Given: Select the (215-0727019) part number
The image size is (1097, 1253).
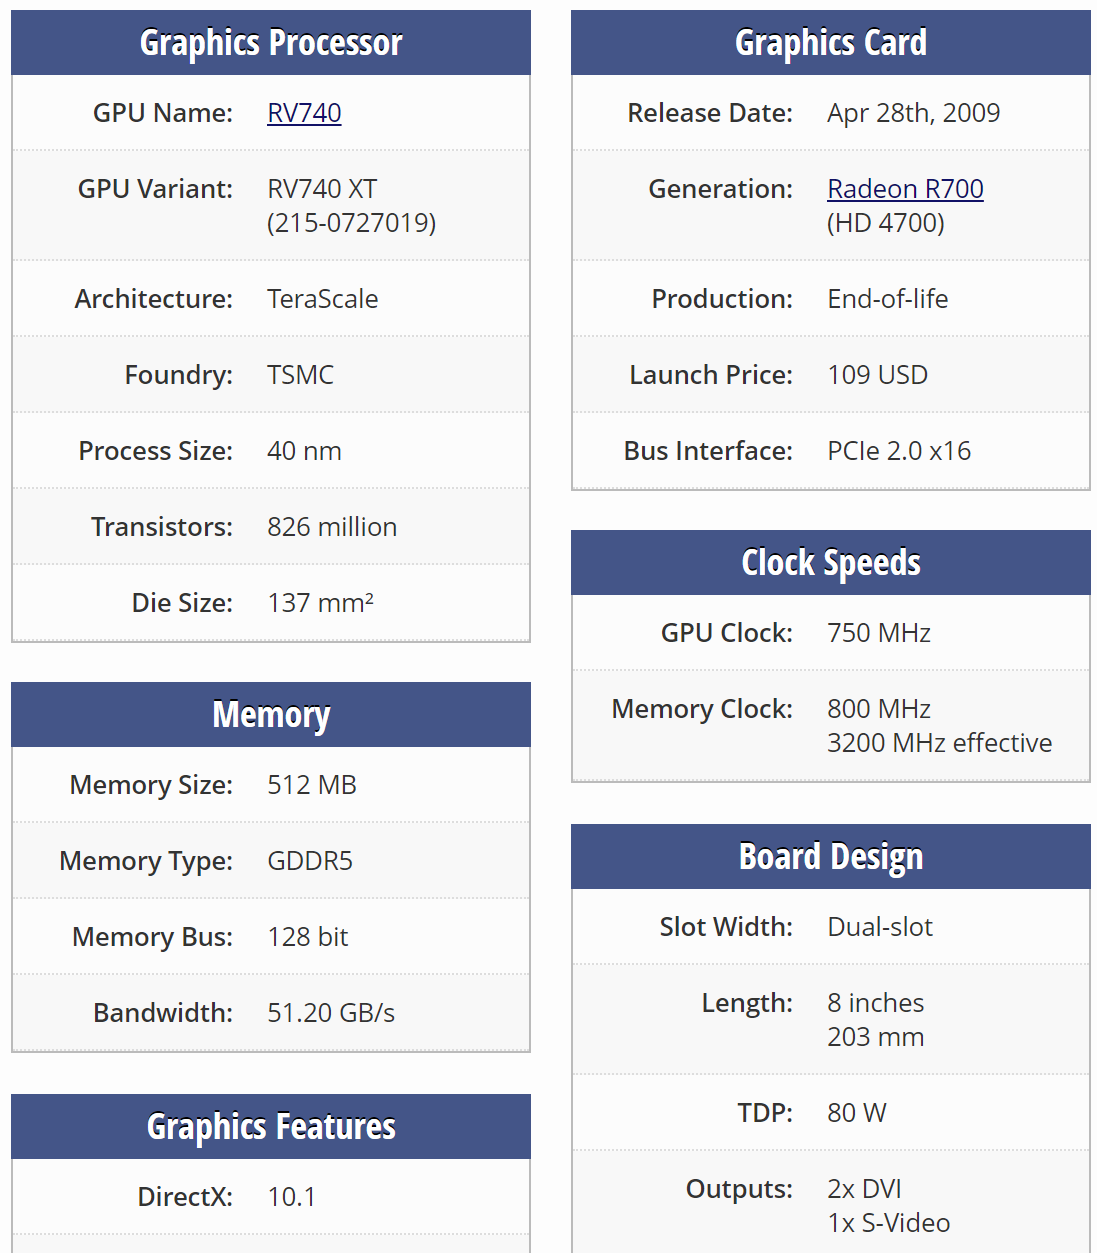Looking at the screenshot, I should point(352,223).
